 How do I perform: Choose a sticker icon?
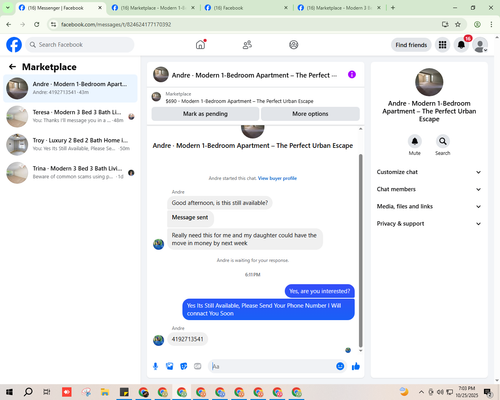[x=184, y=366]
